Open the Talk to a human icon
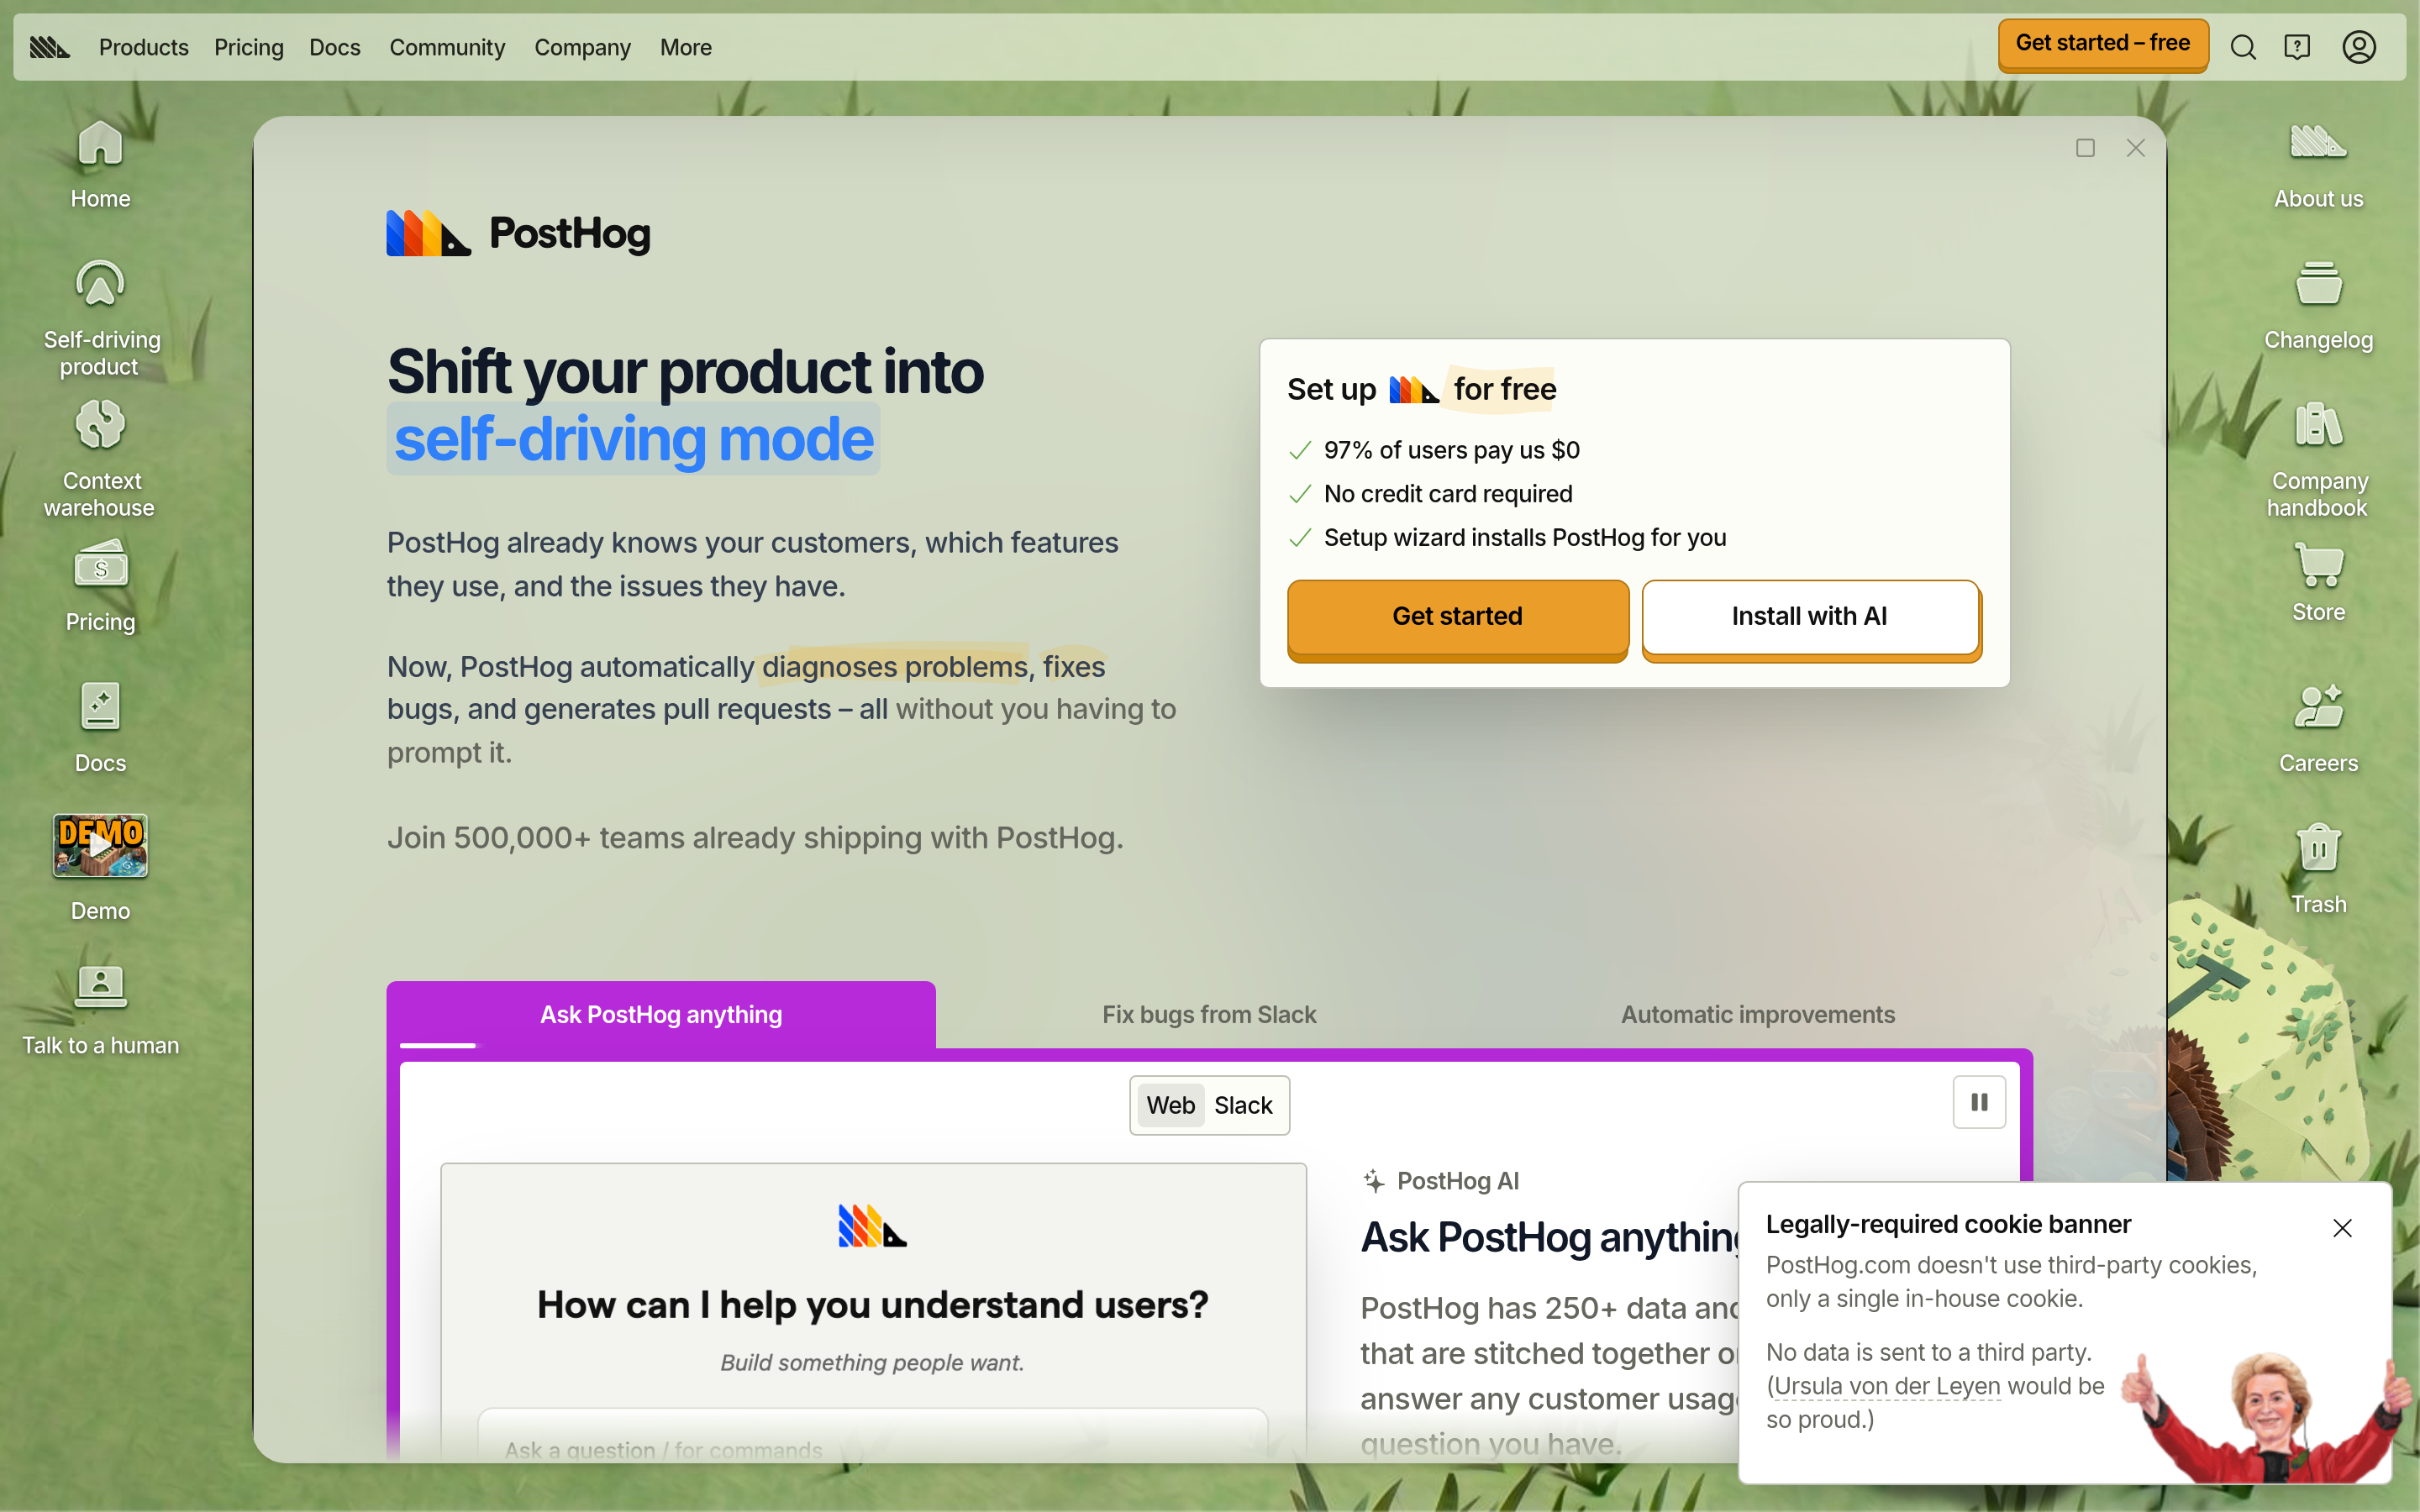Image resolution: width=2420 pixels, height=1512 pixels. (x=100, y=1010)
